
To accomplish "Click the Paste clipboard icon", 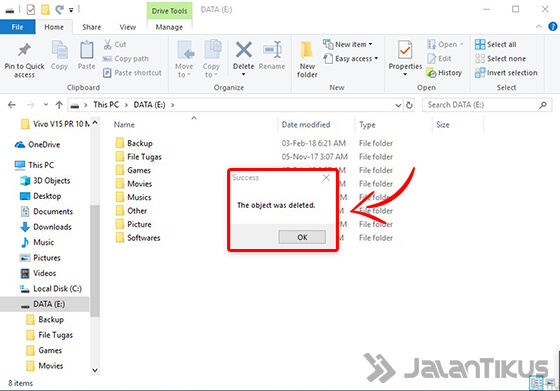I will pos(86,50).
